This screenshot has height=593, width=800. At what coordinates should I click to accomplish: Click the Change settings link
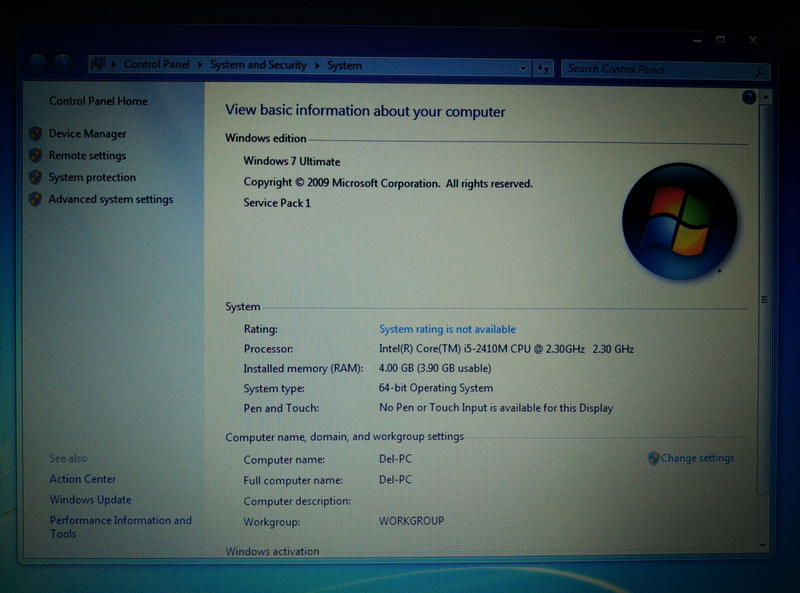pos(697,458)
